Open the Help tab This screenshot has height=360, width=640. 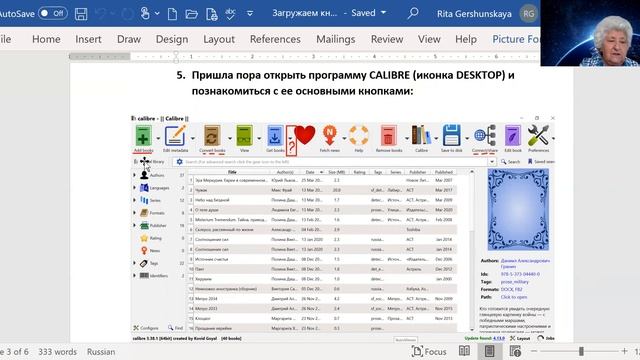tap(466, 39)
